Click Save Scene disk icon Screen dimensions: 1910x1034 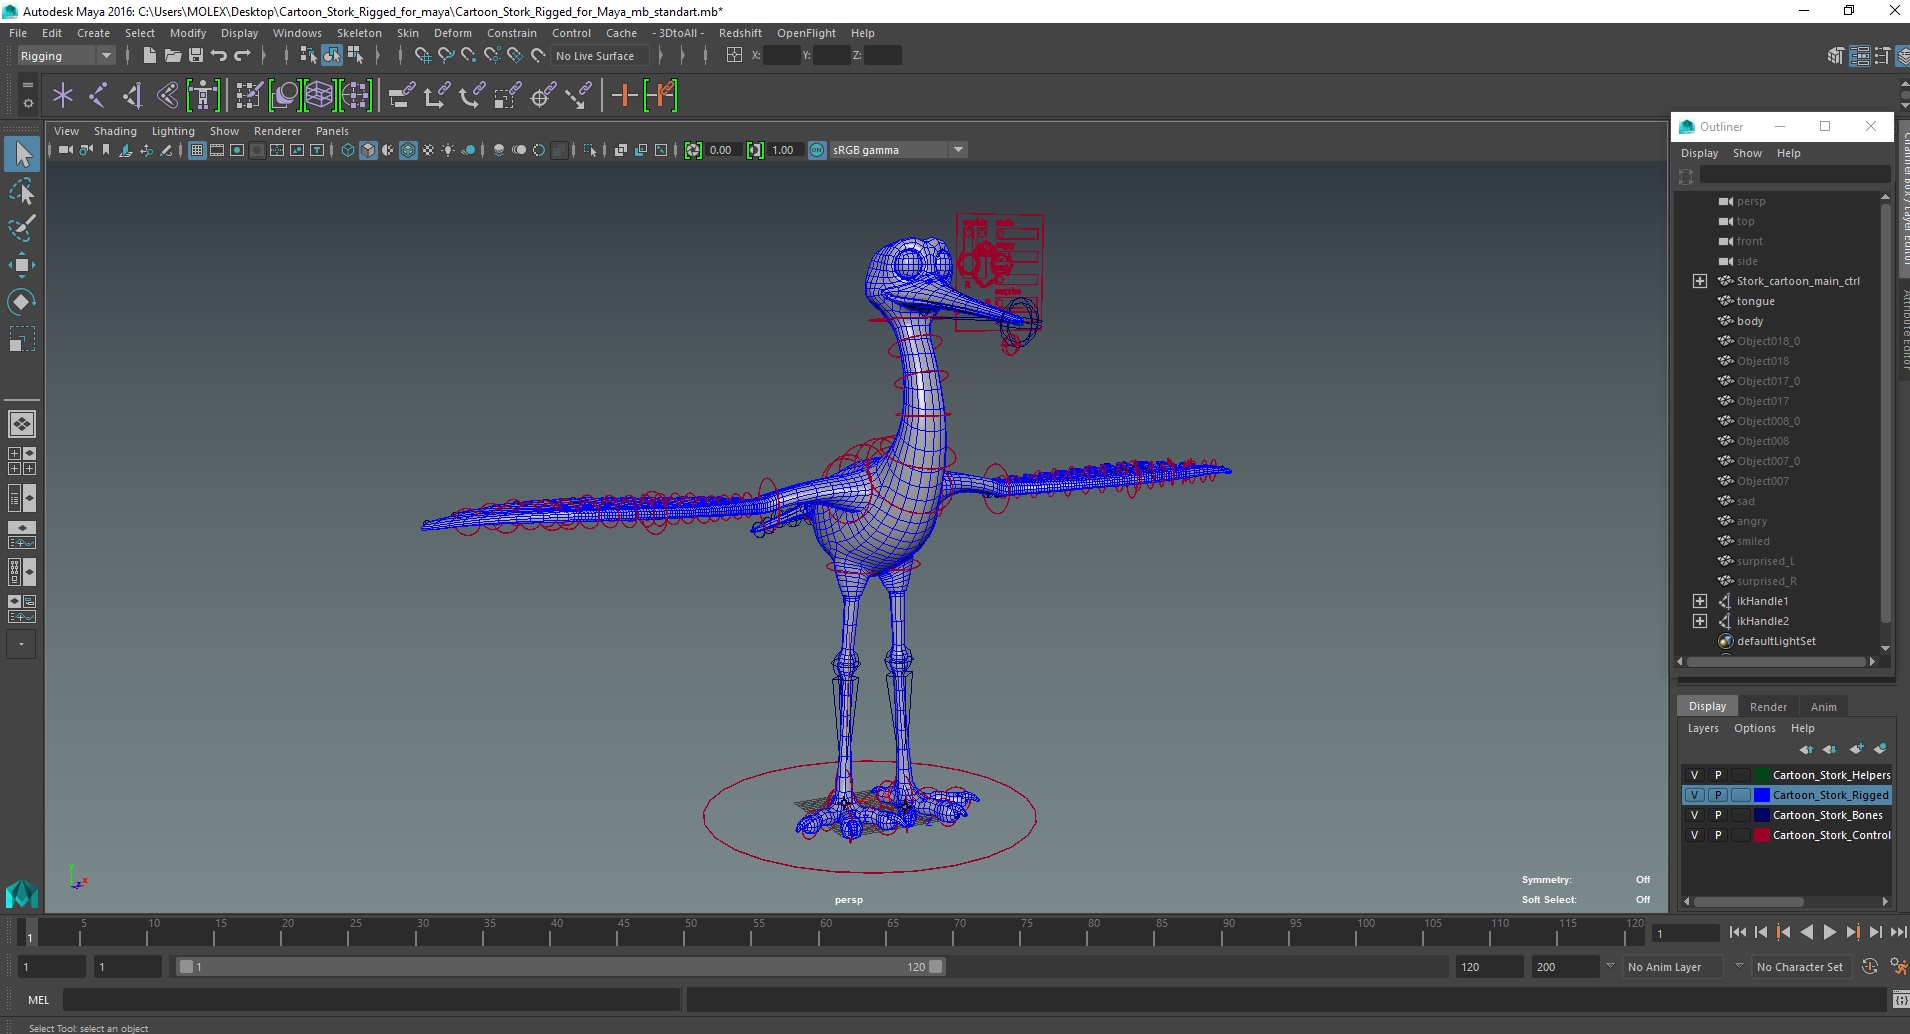(195, 56)
